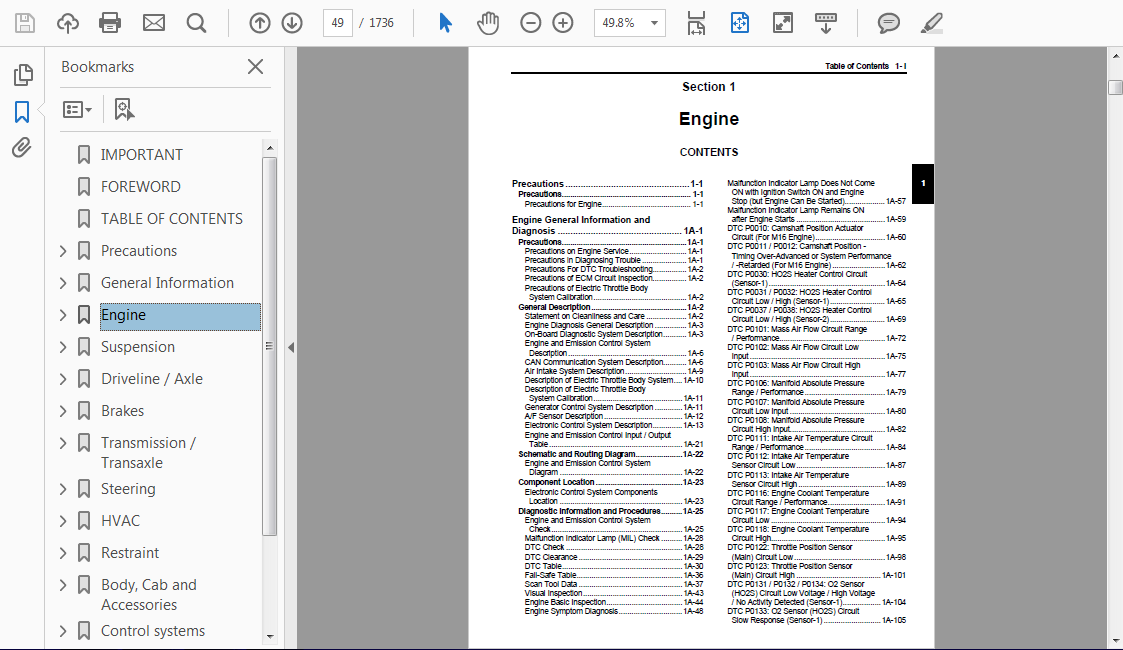Screen dimensions: 1123x650
Task: Click the document scrollbar down arrow
Action: [x=1115, y=641]
